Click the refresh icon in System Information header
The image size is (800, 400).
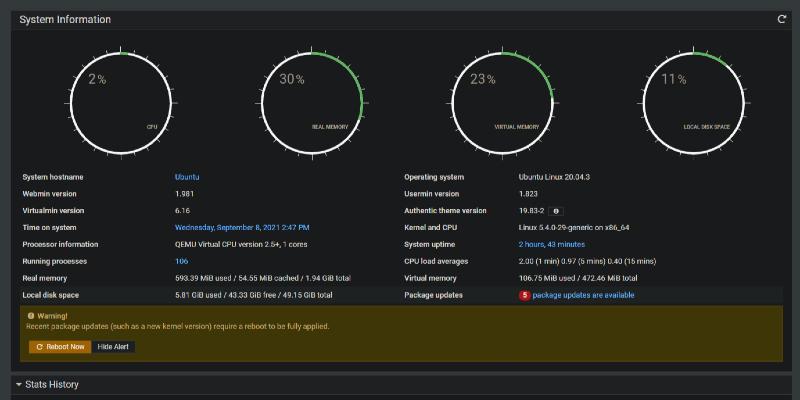(x=782, y=19)
